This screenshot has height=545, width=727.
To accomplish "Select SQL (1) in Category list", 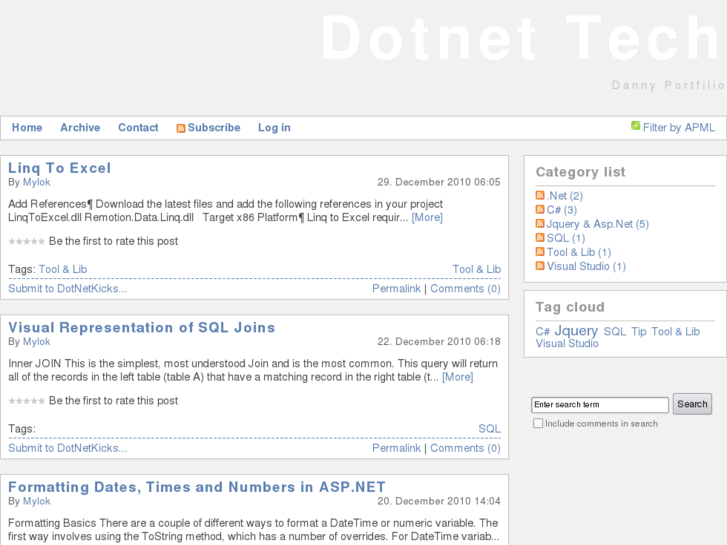I will pos(566,238).
